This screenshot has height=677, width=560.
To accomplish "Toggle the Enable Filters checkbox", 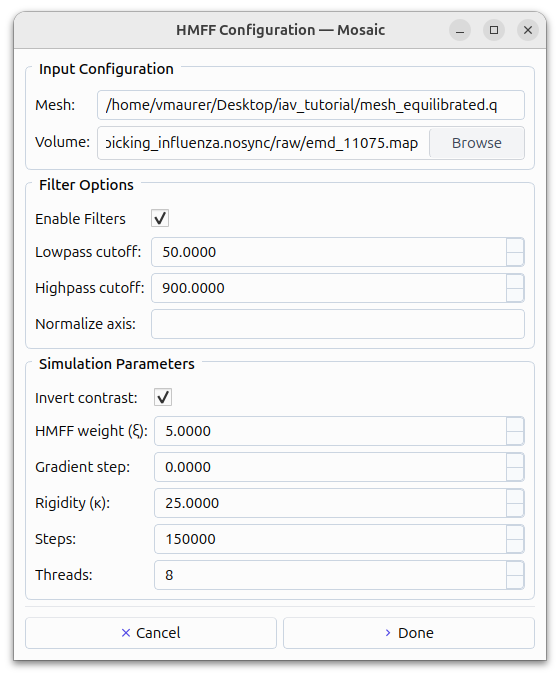I will [x=160, y=218].
